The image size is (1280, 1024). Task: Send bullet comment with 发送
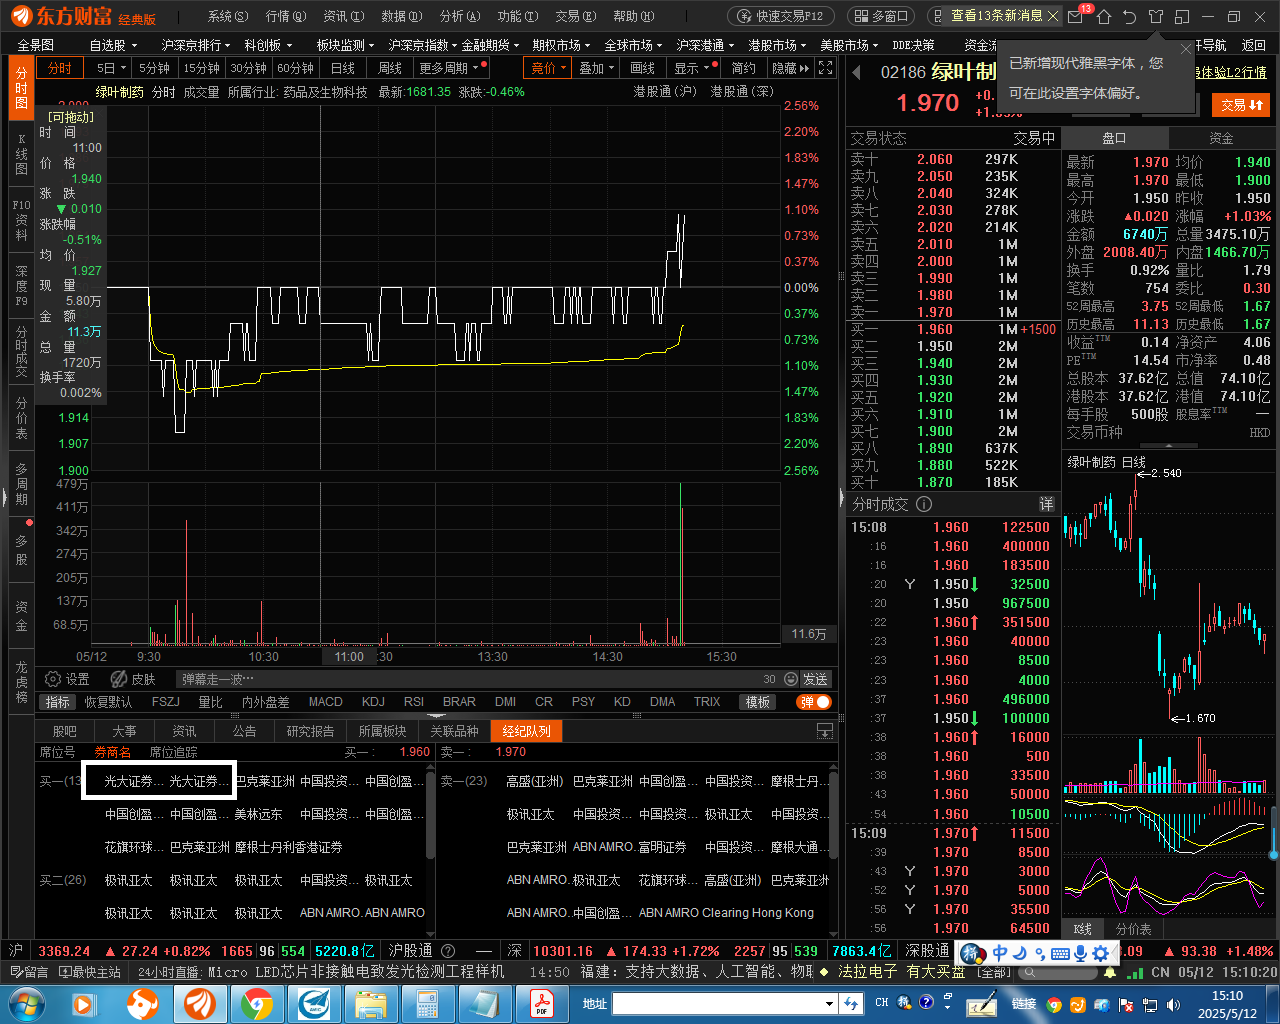coord(816,679)
